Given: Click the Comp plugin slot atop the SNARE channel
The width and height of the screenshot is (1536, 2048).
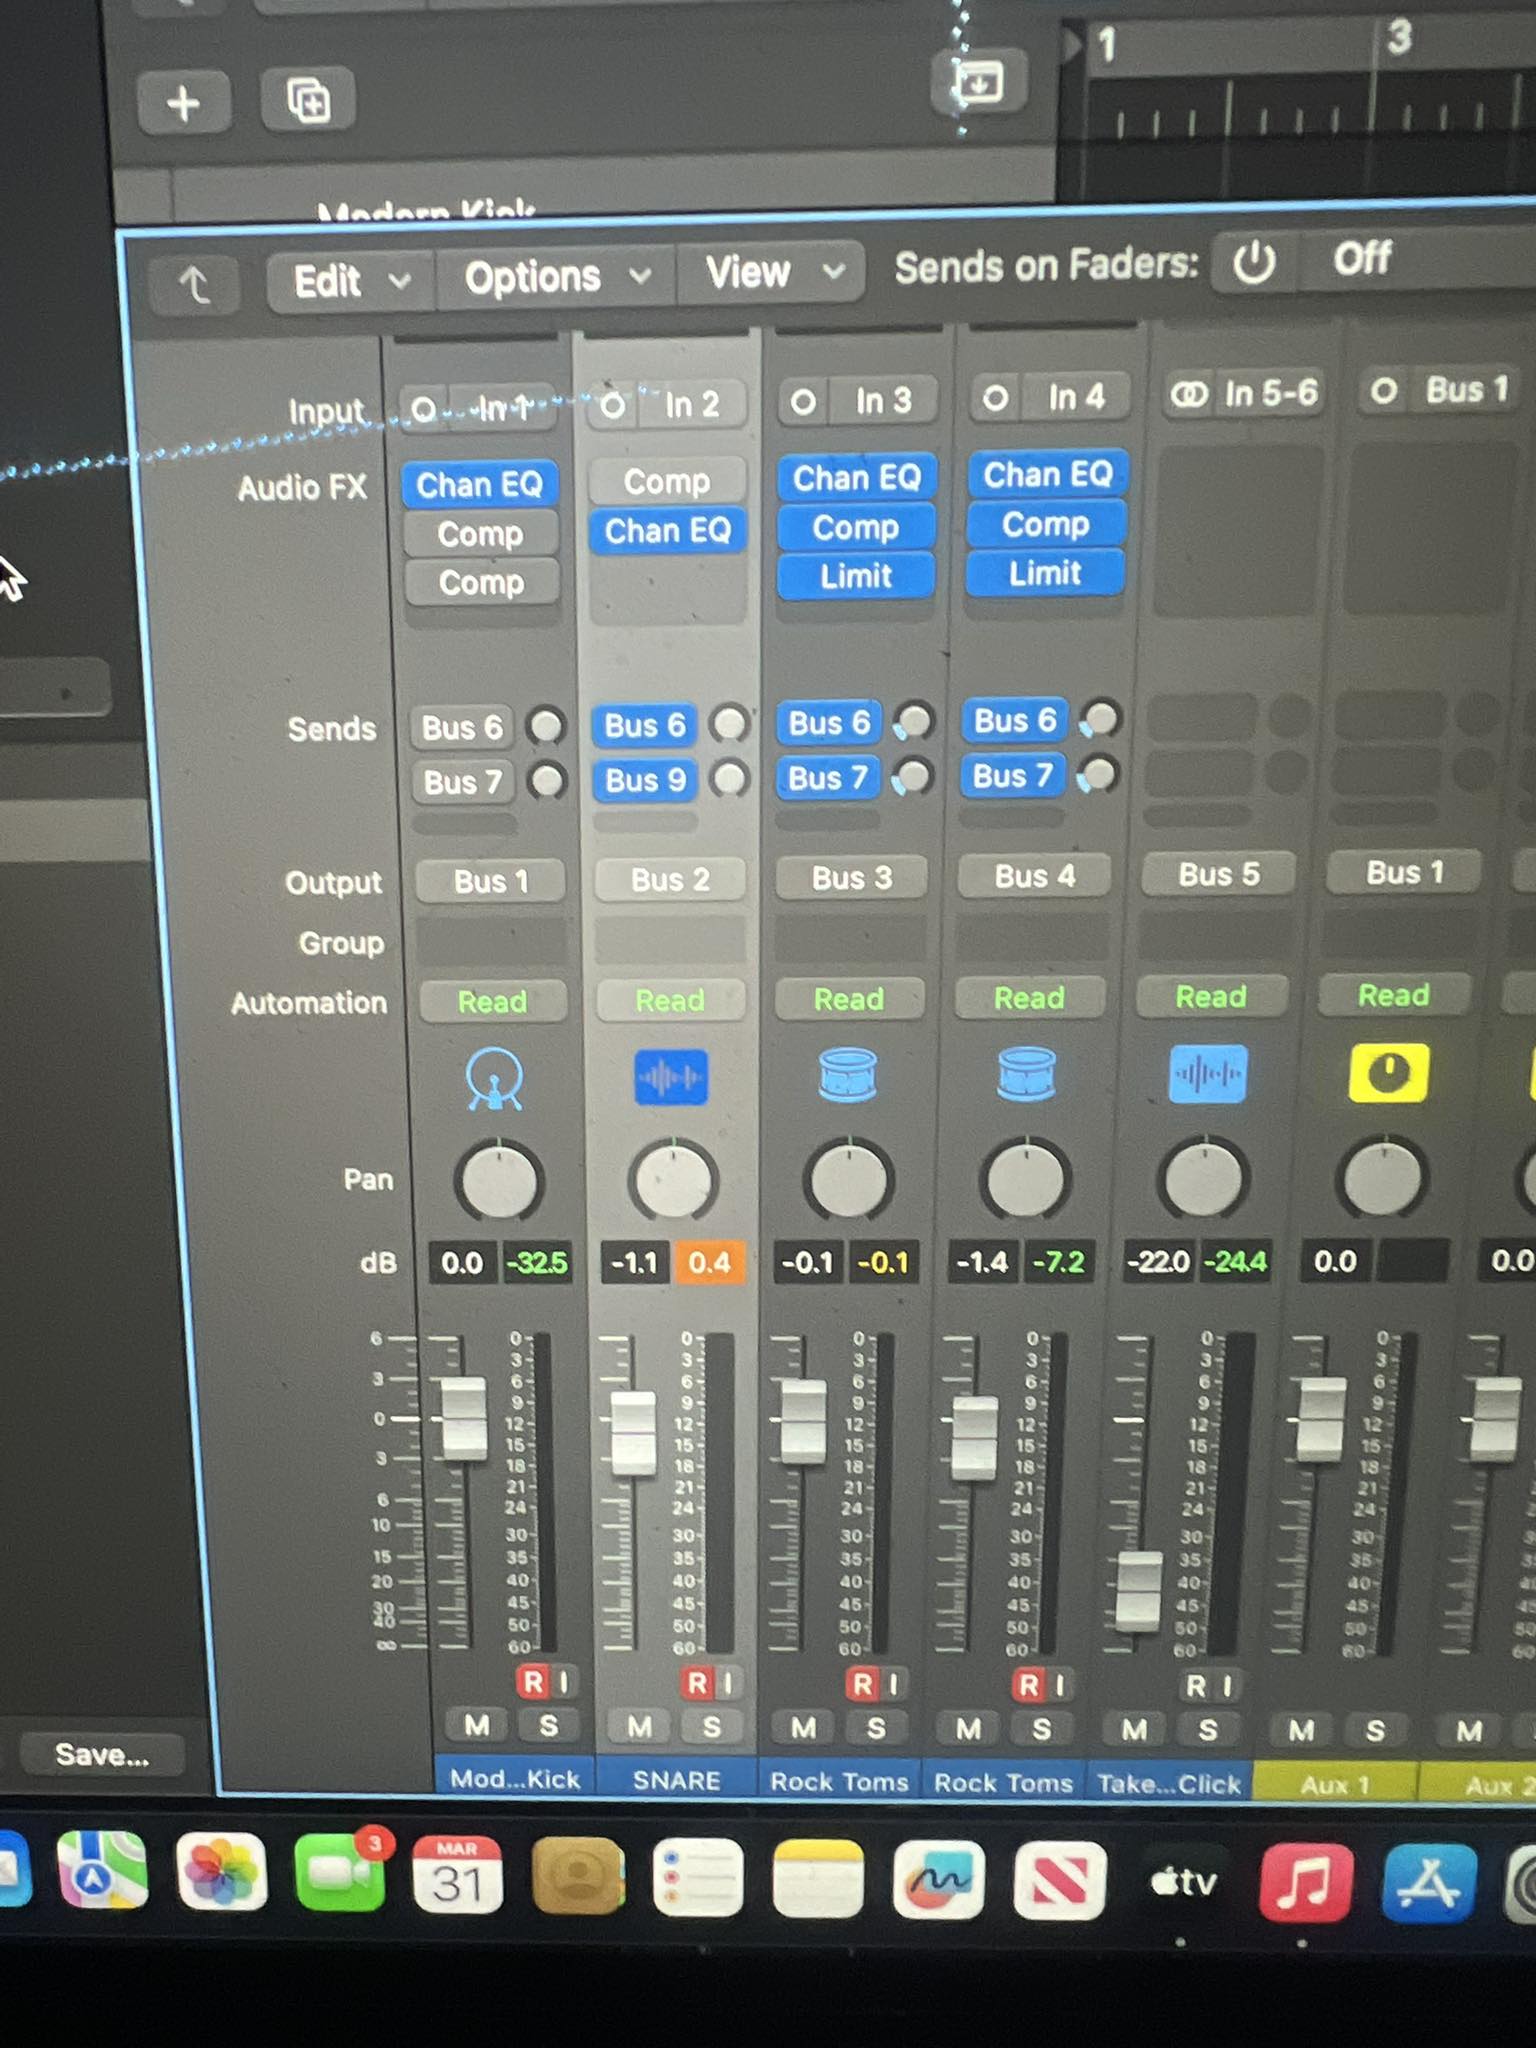Looking at the screenshot, I should coord(667,482).
